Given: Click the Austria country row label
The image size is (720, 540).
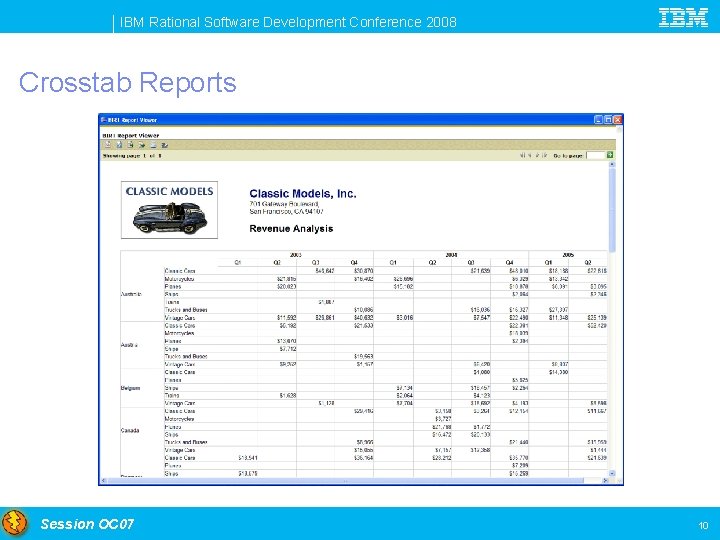Looking at the screenshot, I should point(129,345).
